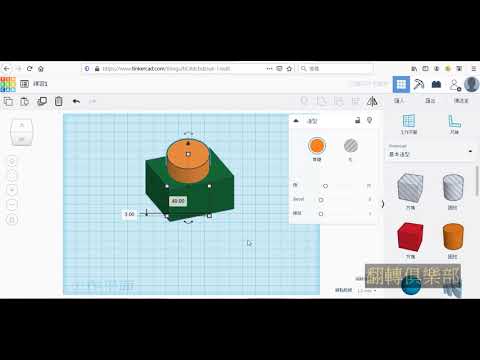Select the Hole striped swatch

tap(351, 146)
